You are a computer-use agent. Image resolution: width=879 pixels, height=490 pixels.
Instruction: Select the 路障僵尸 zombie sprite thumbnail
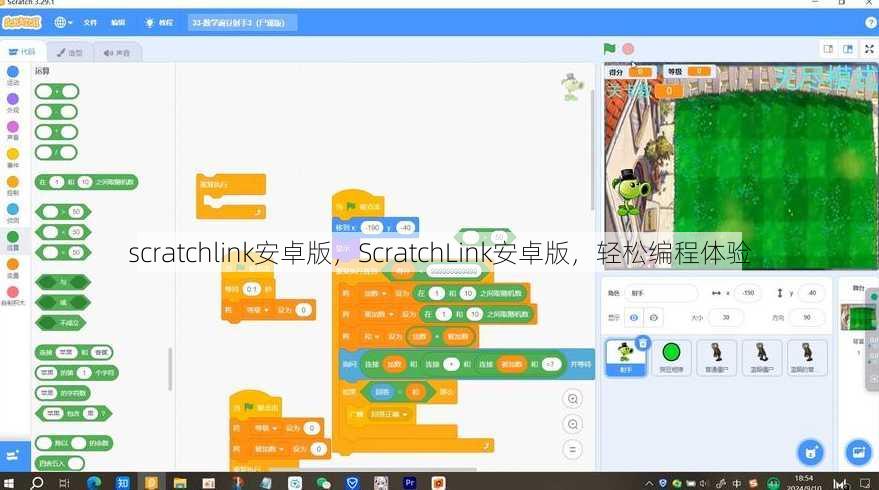click(x=762, y=358)
